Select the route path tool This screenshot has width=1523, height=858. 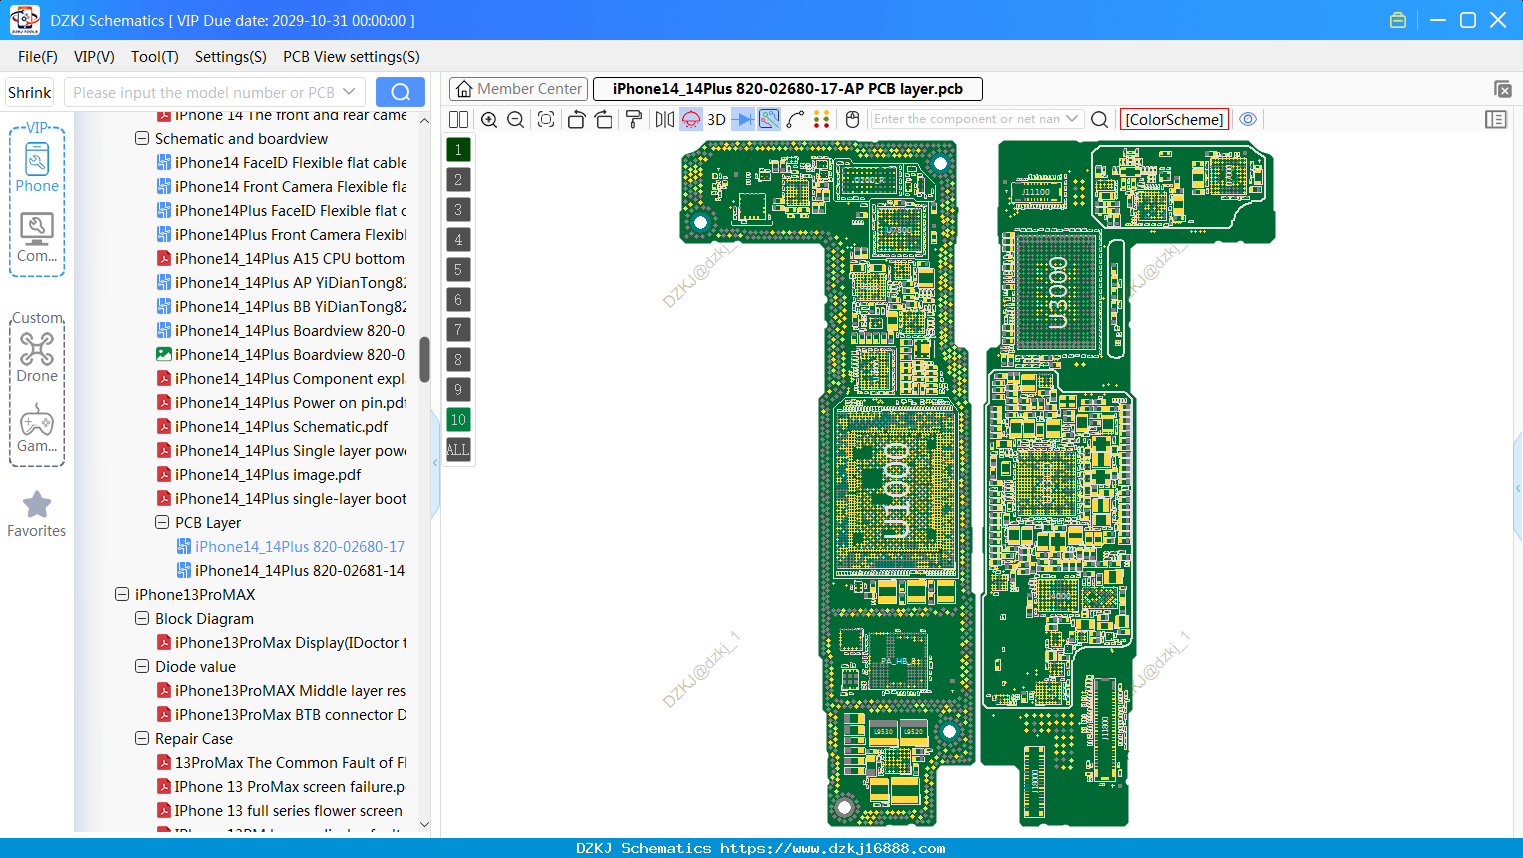796,119
